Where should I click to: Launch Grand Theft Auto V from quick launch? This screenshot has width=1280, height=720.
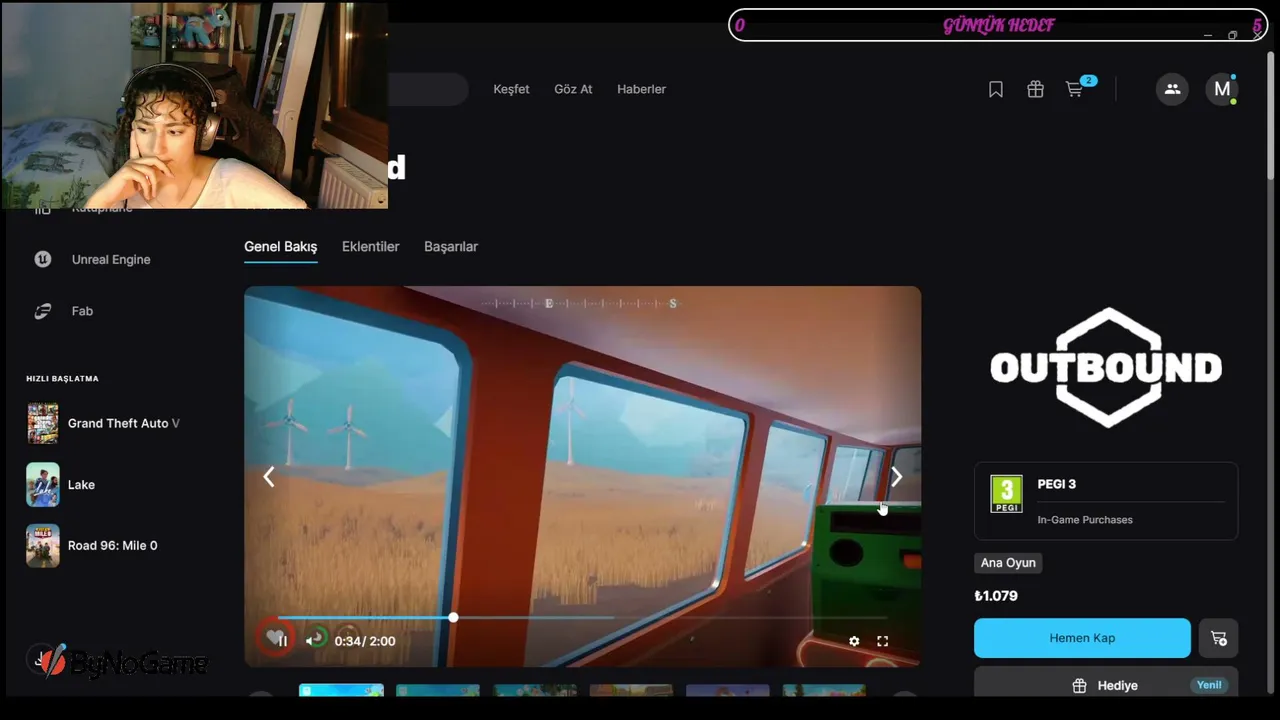click(x=104, y=423)
